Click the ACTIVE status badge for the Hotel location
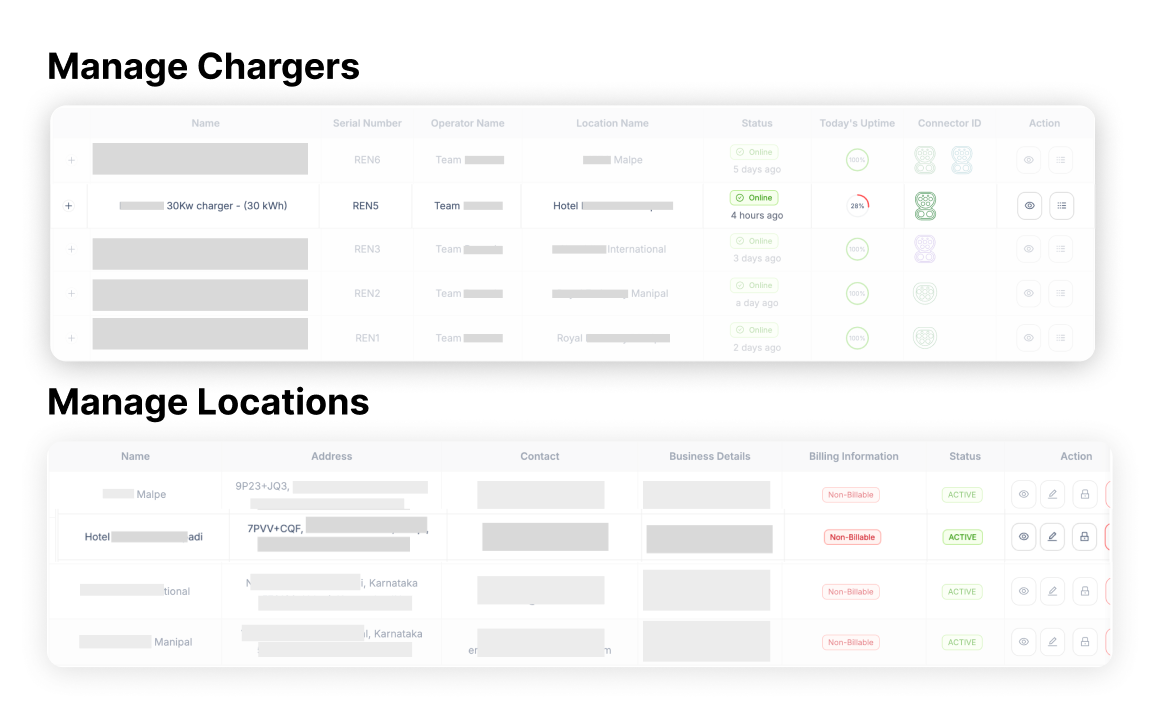The height and width of the screenshot is (710, 1160). [x=962, y=537]
